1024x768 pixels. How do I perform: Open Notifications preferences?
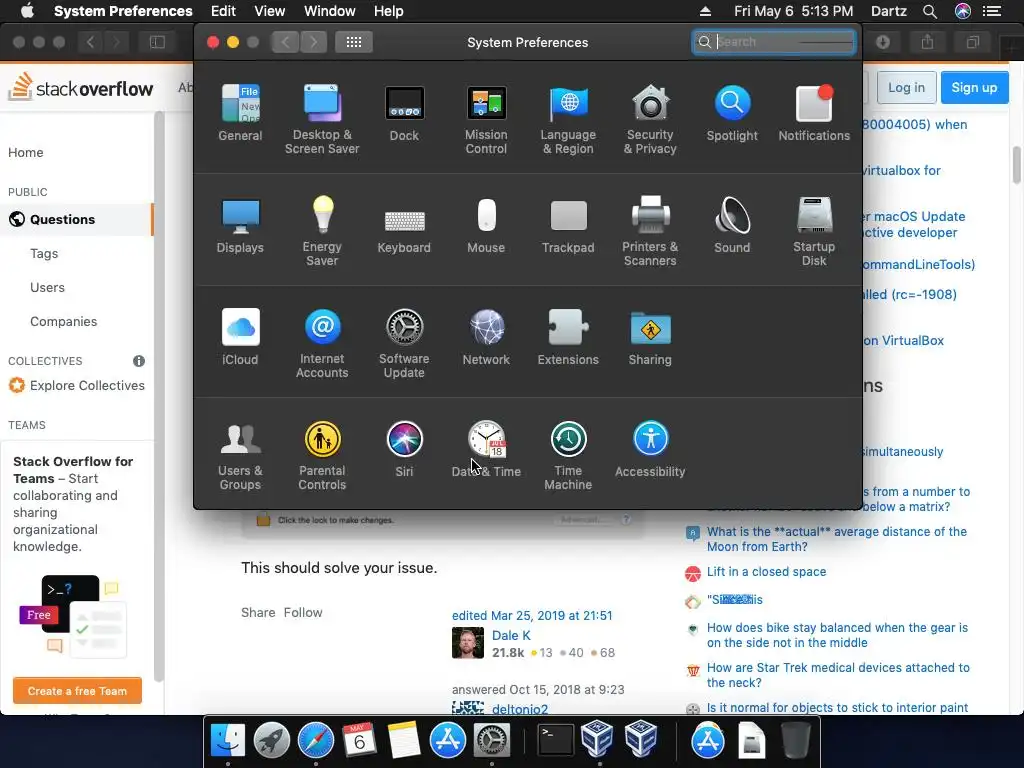pos(814,113)
